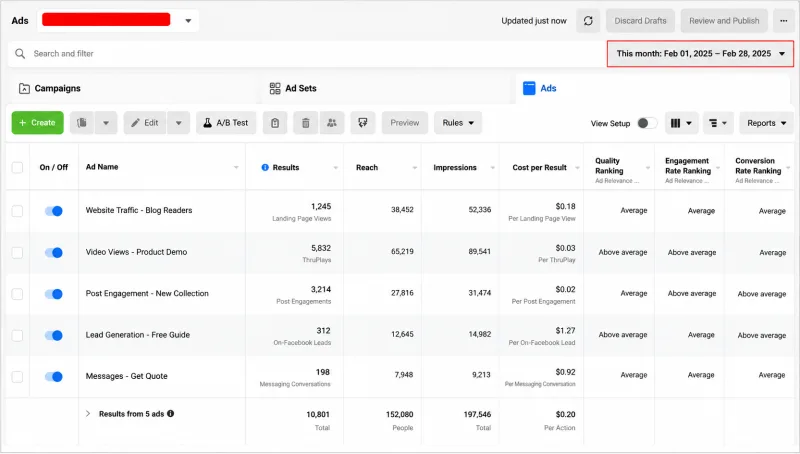
Task: Click the clipboard paste icon button
Action: click(275, 123)
